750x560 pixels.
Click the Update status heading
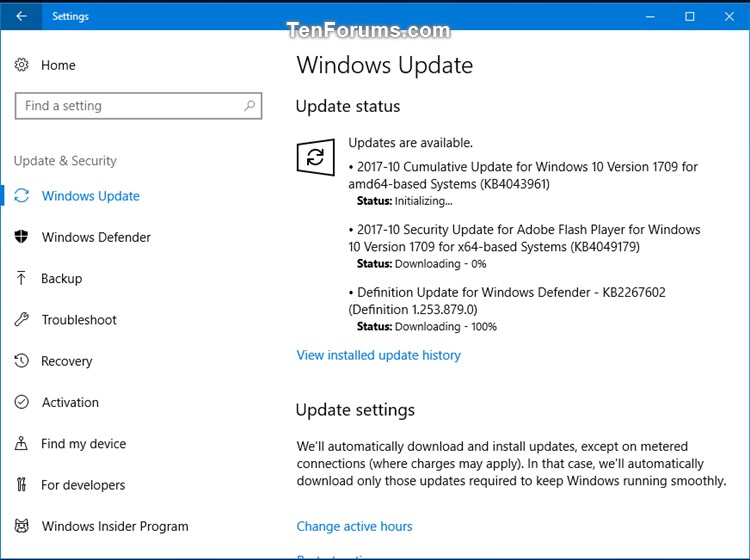[348, 106]
